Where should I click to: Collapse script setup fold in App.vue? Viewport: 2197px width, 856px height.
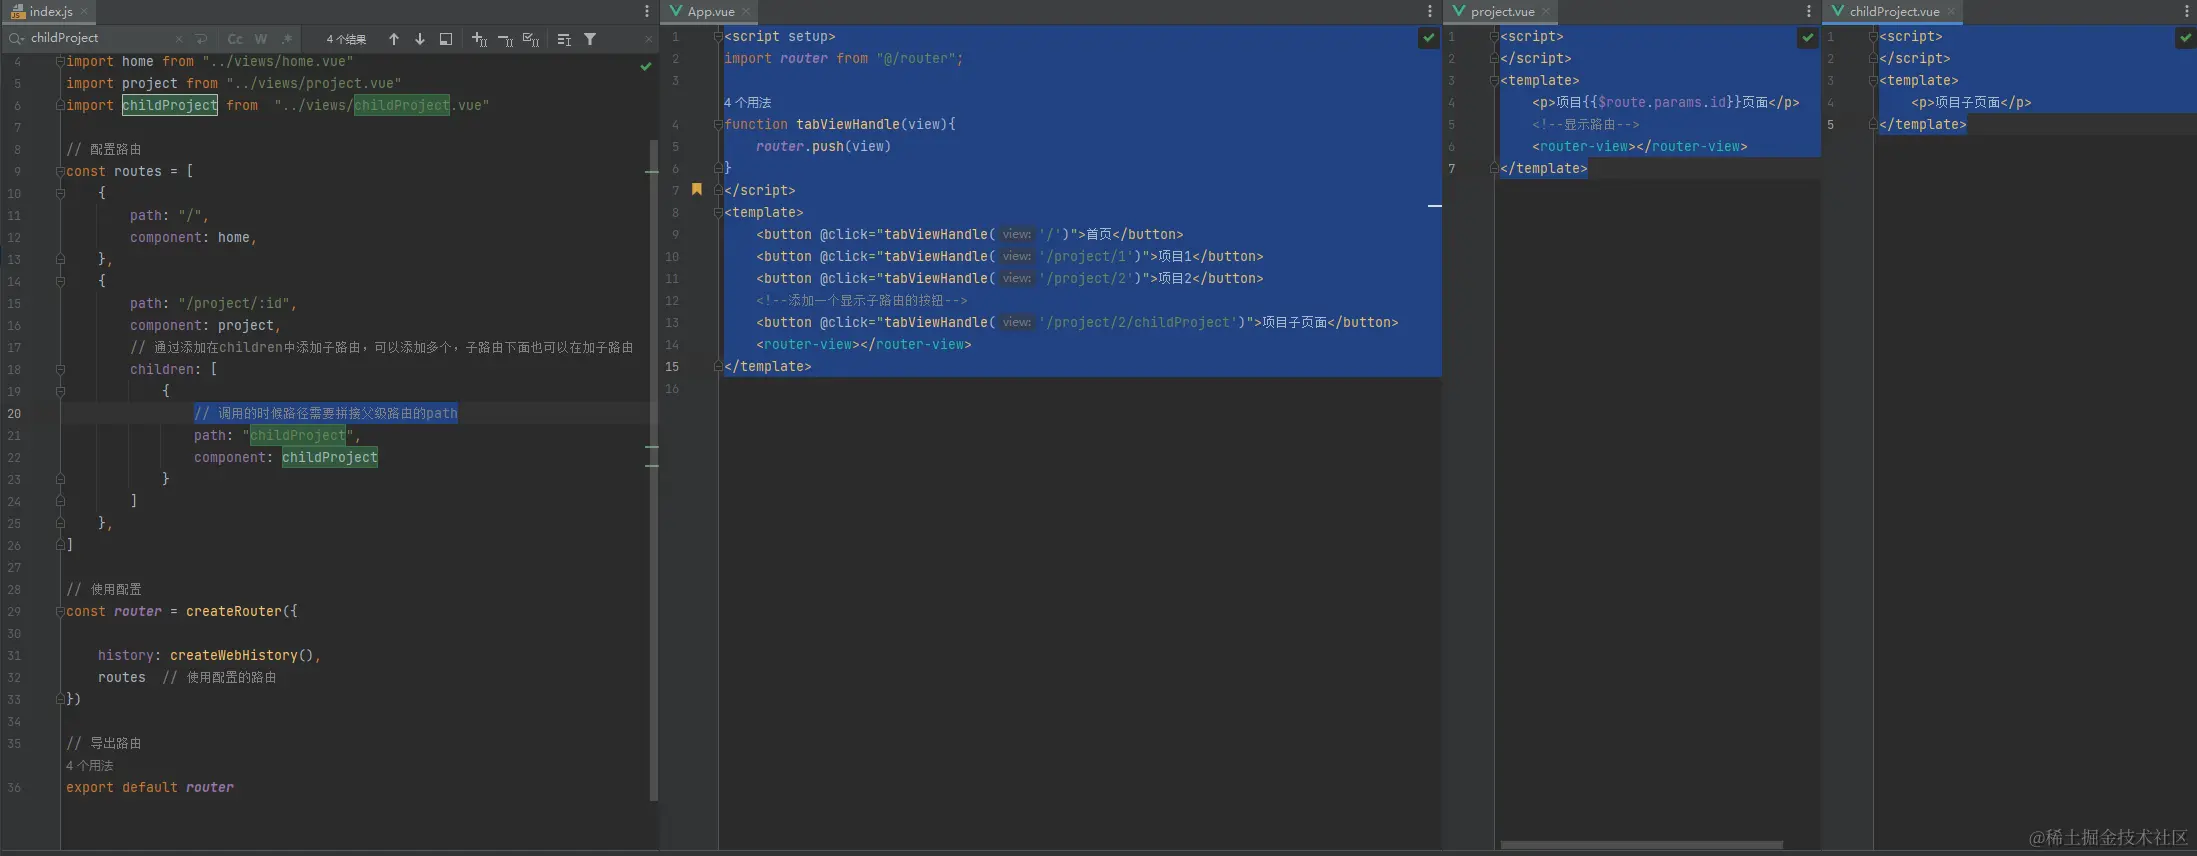point(718,36)
